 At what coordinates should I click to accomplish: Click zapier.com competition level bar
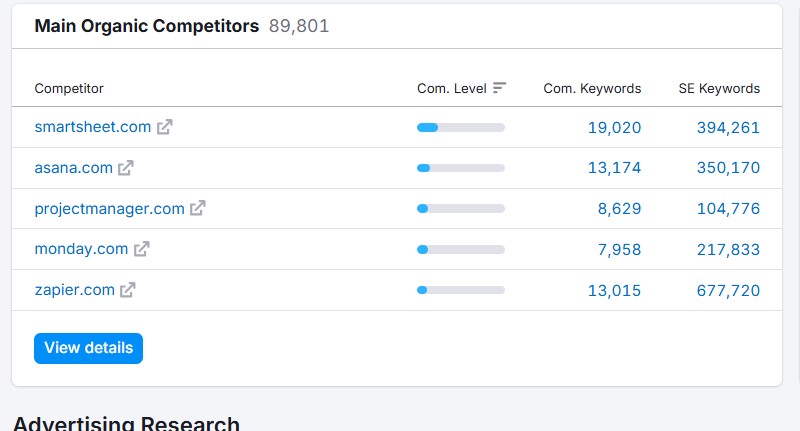pyautogui.click(x=461, y=290)
